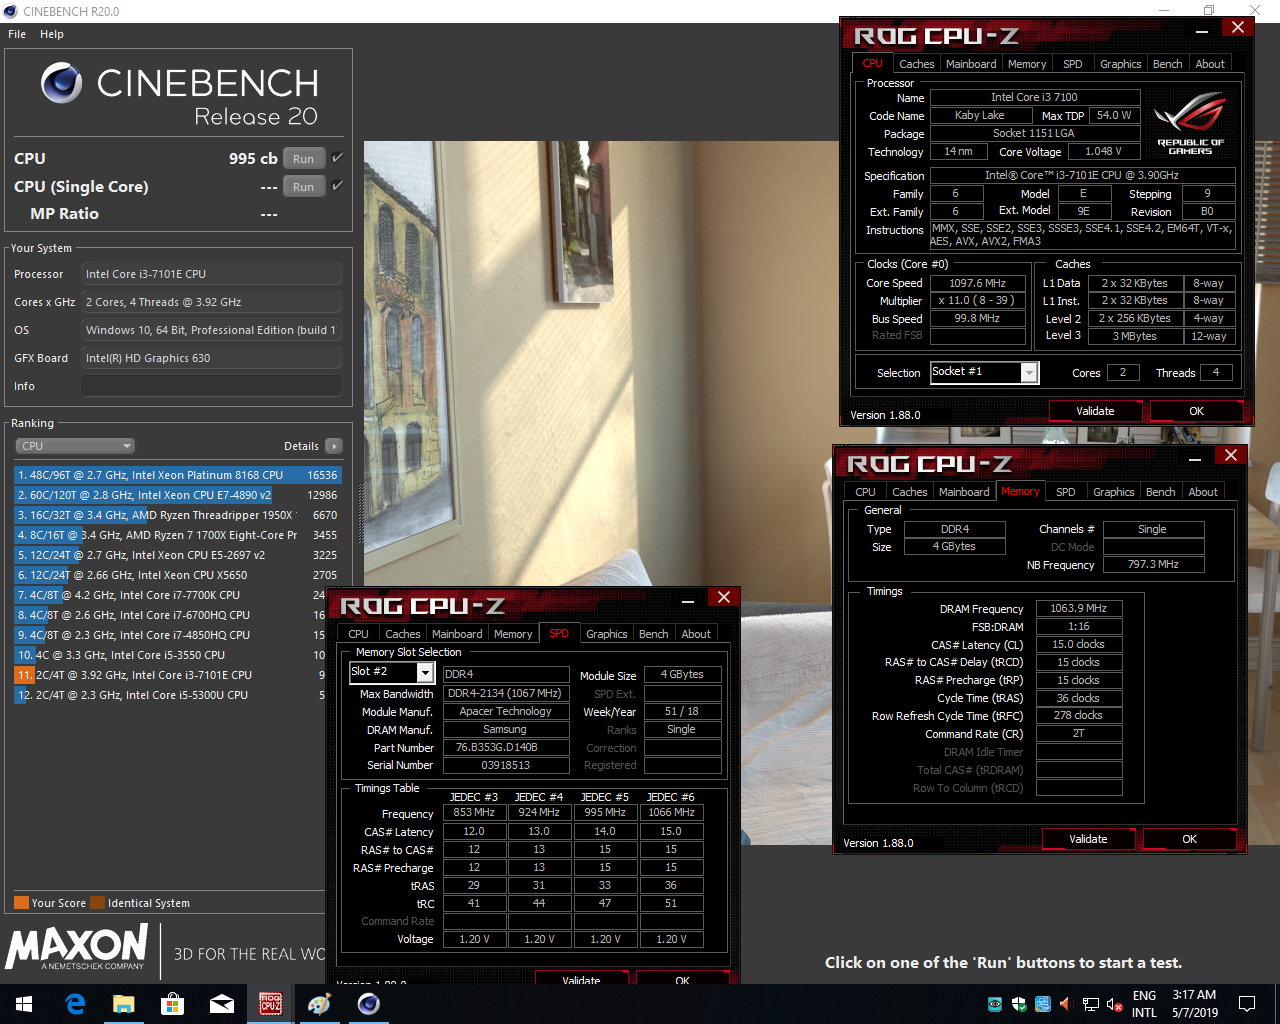Open the CPU ranking dropdown
1280x1024 pixels.
75,446
